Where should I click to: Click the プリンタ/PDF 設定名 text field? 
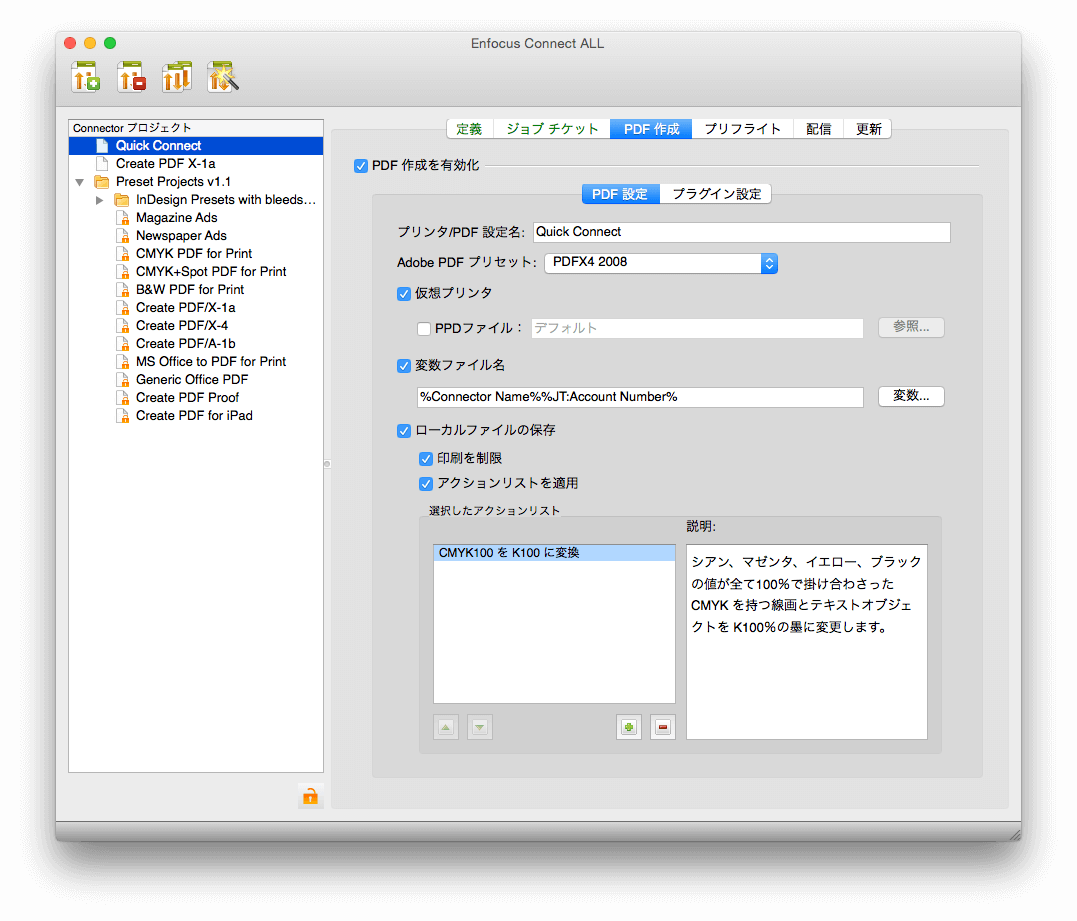(742, 232)
